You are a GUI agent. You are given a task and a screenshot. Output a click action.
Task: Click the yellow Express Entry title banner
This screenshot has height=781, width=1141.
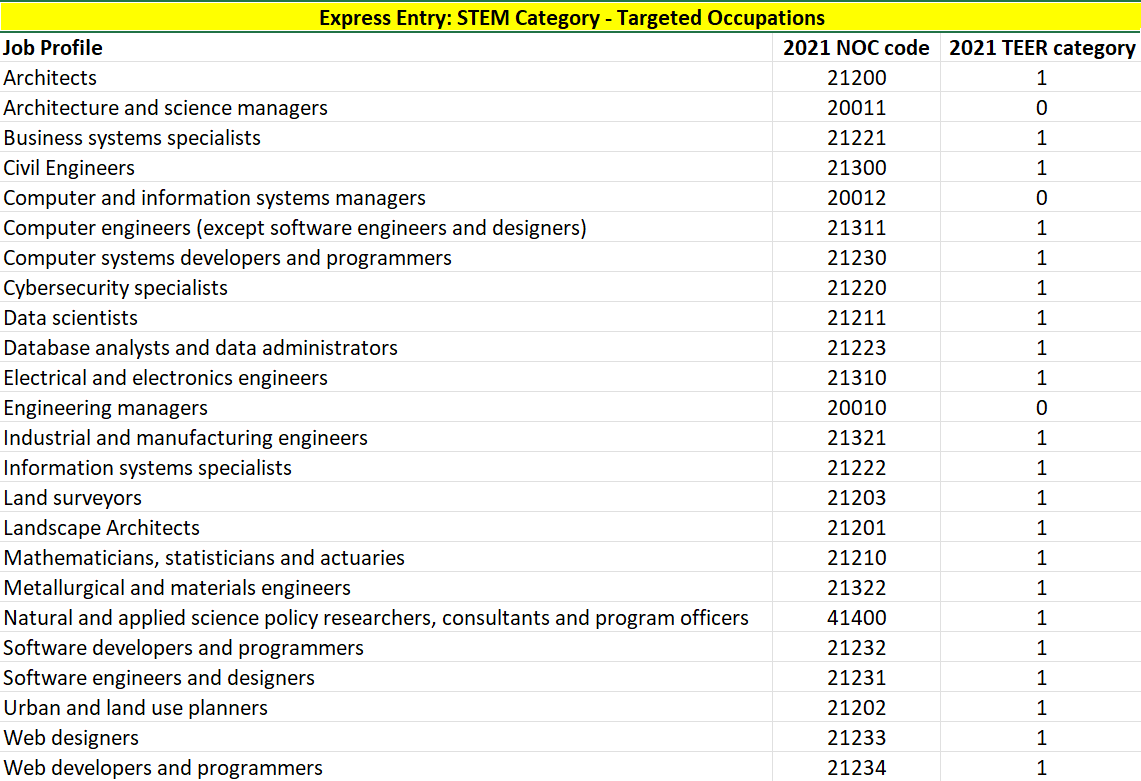point(571,18)
